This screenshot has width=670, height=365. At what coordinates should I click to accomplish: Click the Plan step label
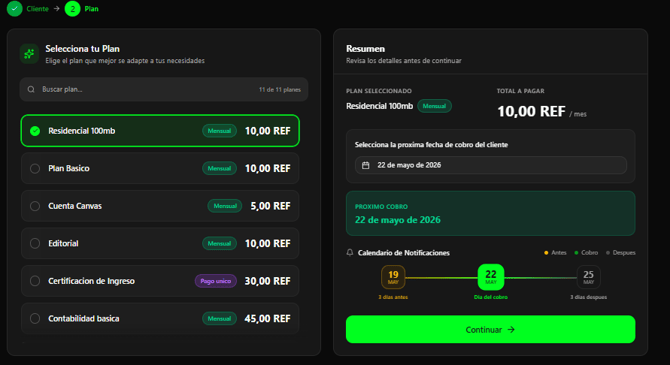point(91,9)
